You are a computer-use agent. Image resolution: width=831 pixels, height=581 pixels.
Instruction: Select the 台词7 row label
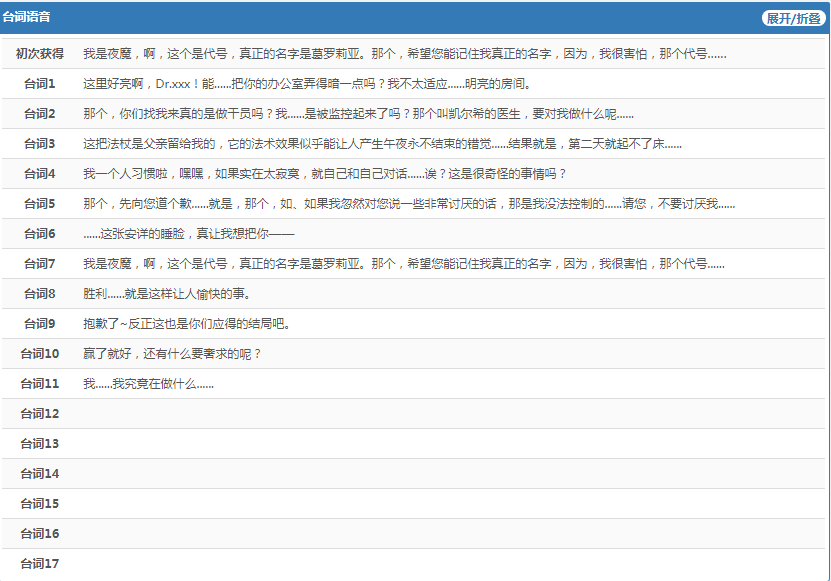point(40,263)
